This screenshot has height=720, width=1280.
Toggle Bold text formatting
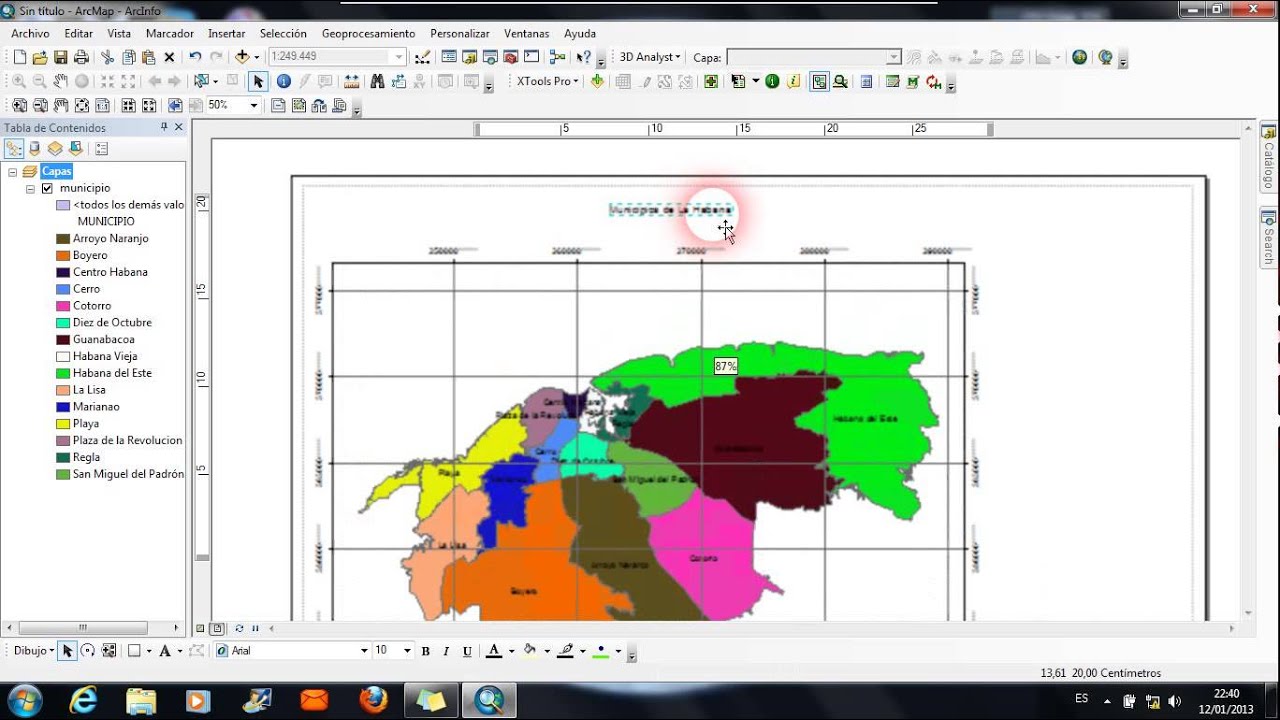[x=425, y=651]
